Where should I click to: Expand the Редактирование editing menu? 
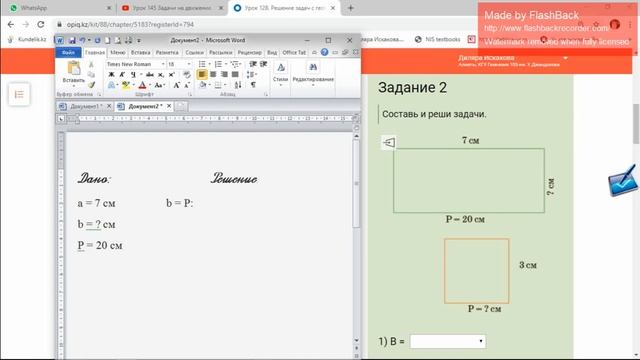tap(313, 73)
